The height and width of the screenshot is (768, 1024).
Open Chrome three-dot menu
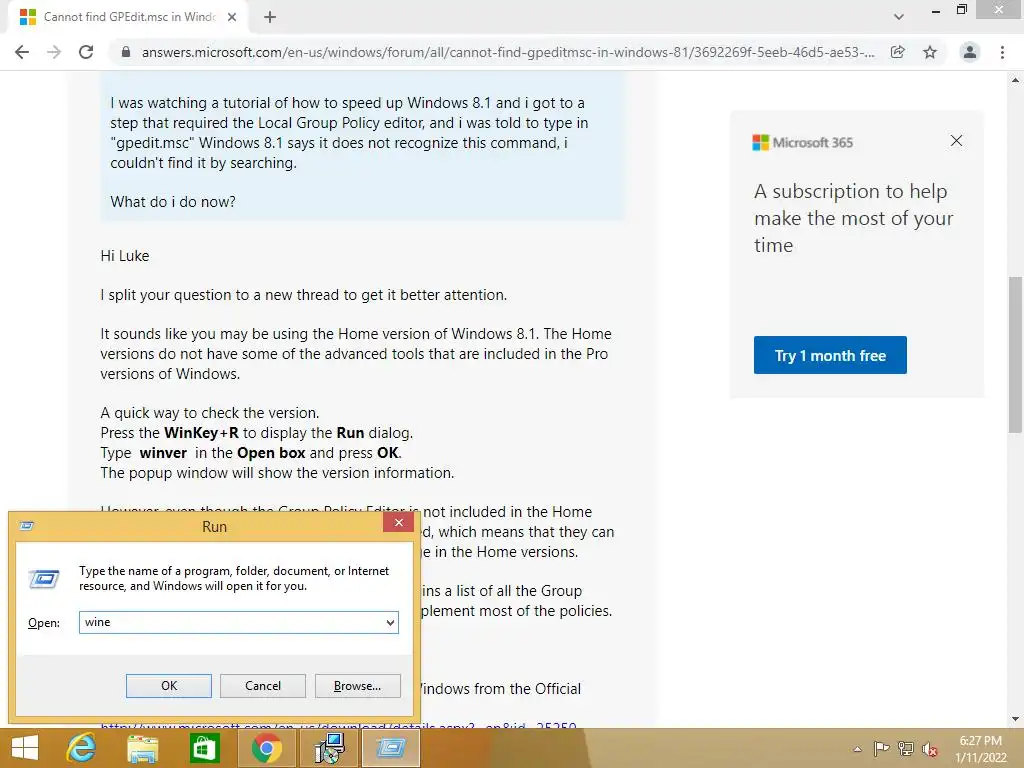click(1002, 52)
